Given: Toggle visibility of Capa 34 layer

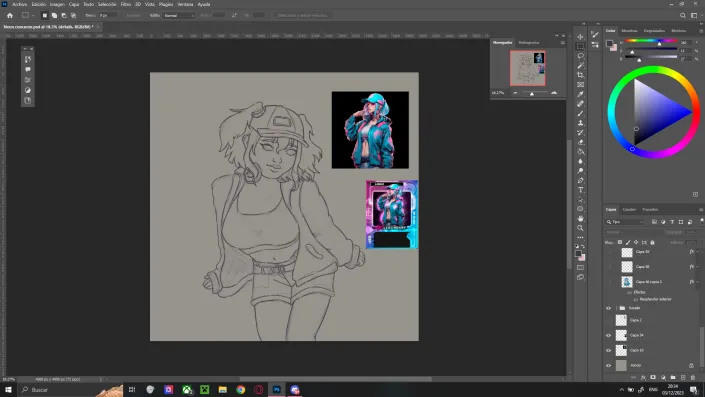Looking at the screenshot, I should 608,335.
